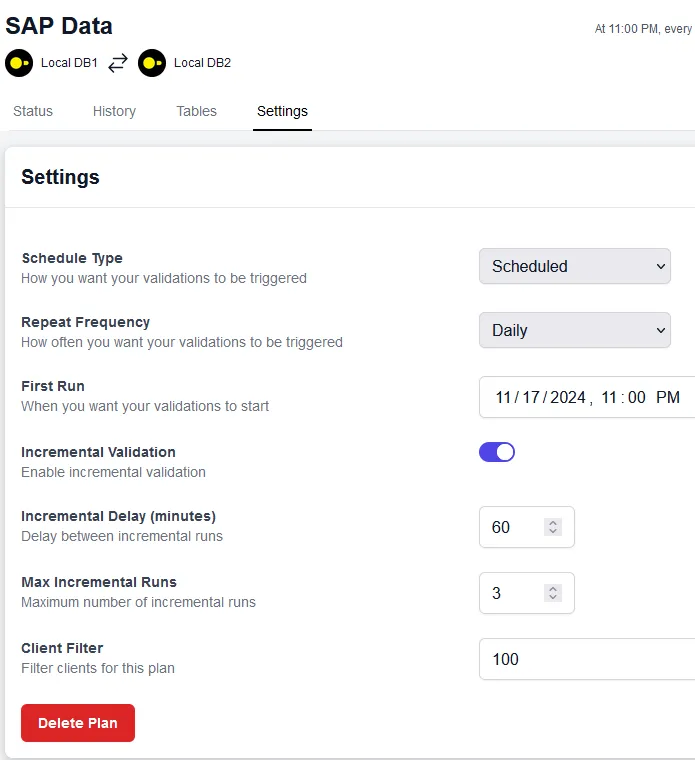Open the History tab
This screenshot has height=760, width=695.
(114, 111)
